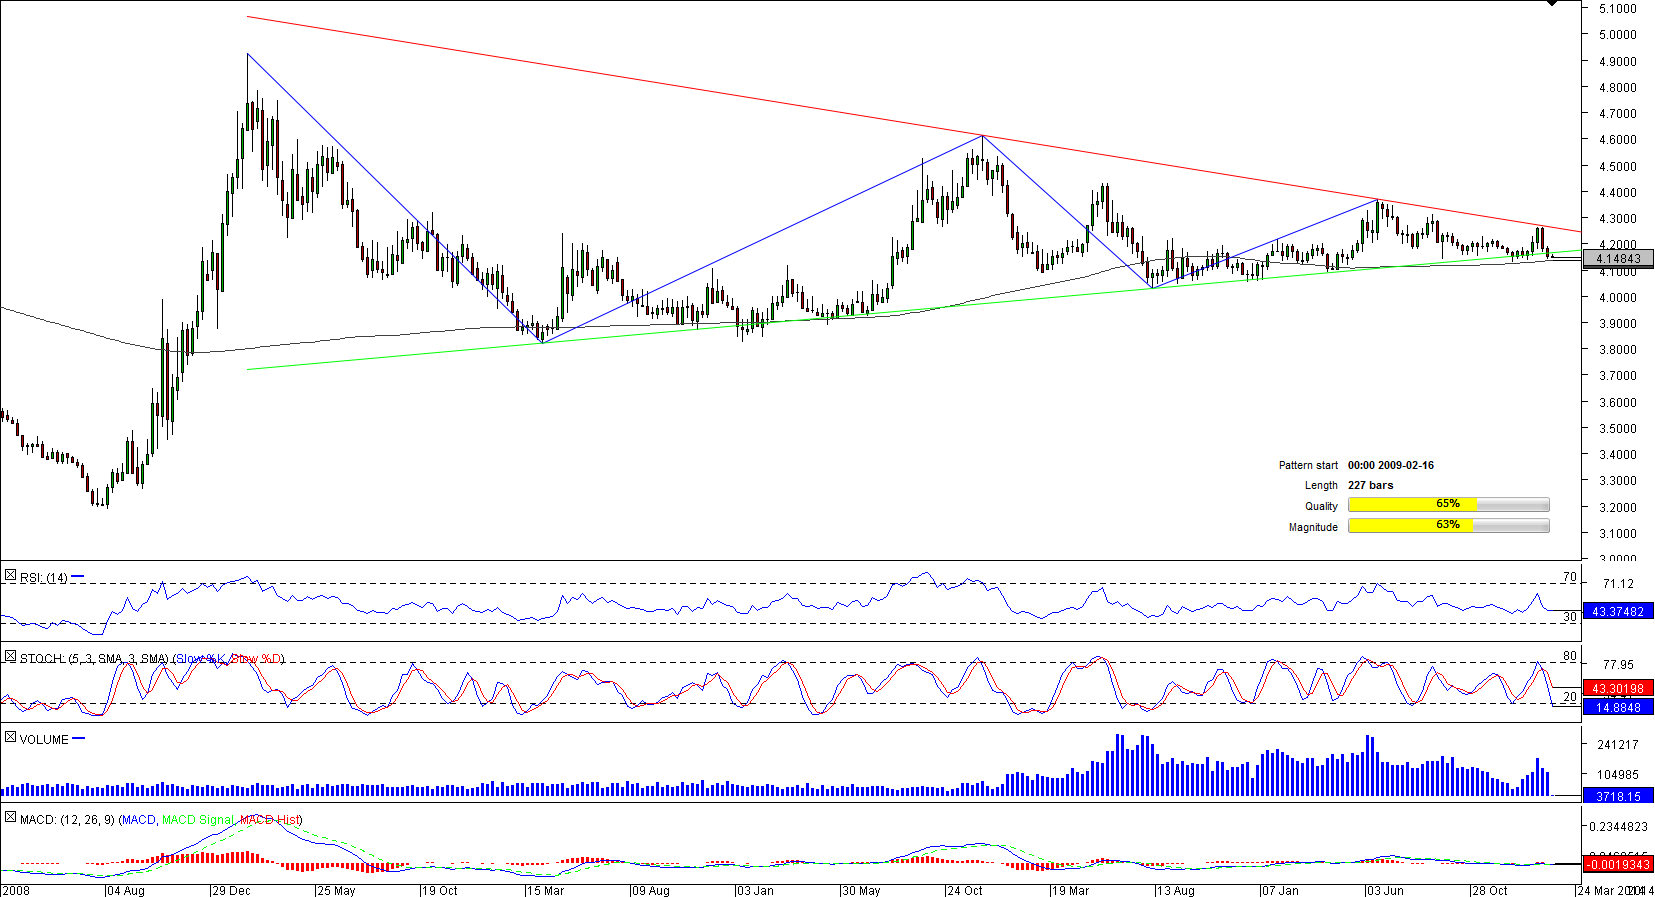Close the VOLUME indicator panel box
1655x897 pixels.
point(10,738)
